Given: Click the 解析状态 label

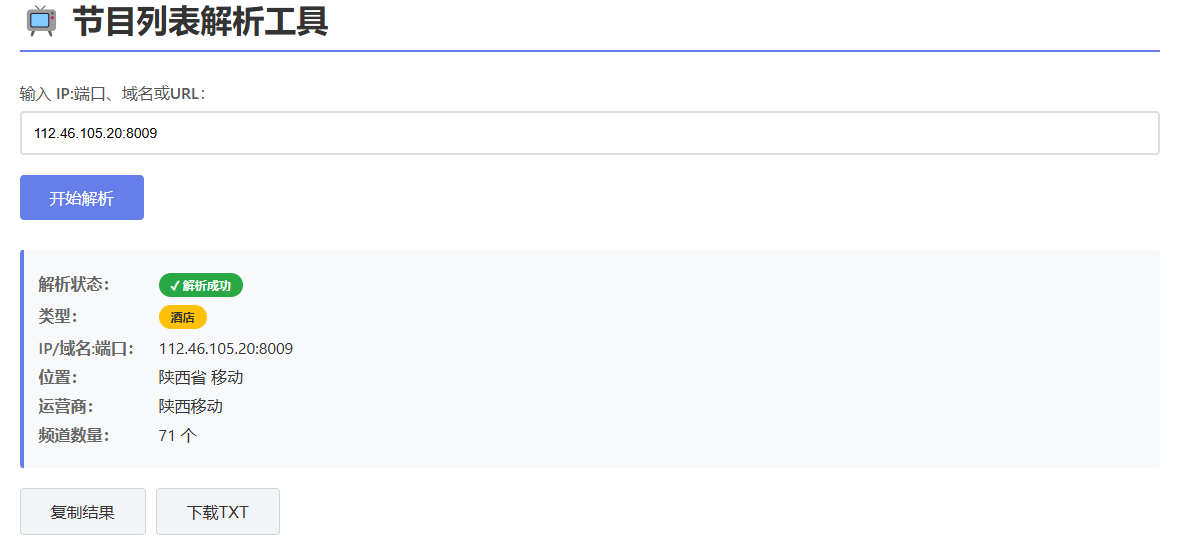Looking at the screenshot, I should 74,285.
